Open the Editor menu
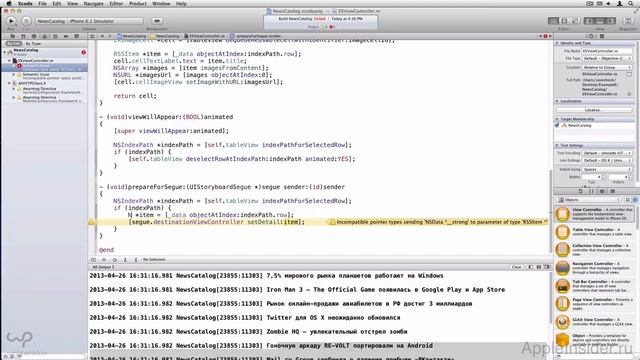 116,3
